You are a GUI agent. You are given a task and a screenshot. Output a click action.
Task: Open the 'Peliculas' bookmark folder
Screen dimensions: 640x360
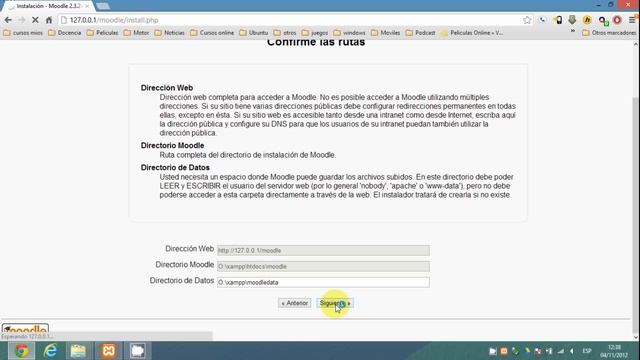[x=102, y=33]
